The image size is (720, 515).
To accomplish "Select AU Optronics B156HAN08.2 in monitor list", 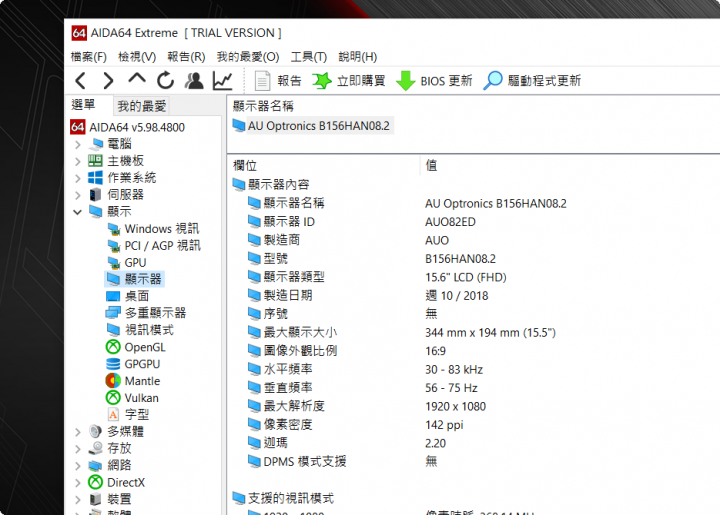I will point(318,126).
